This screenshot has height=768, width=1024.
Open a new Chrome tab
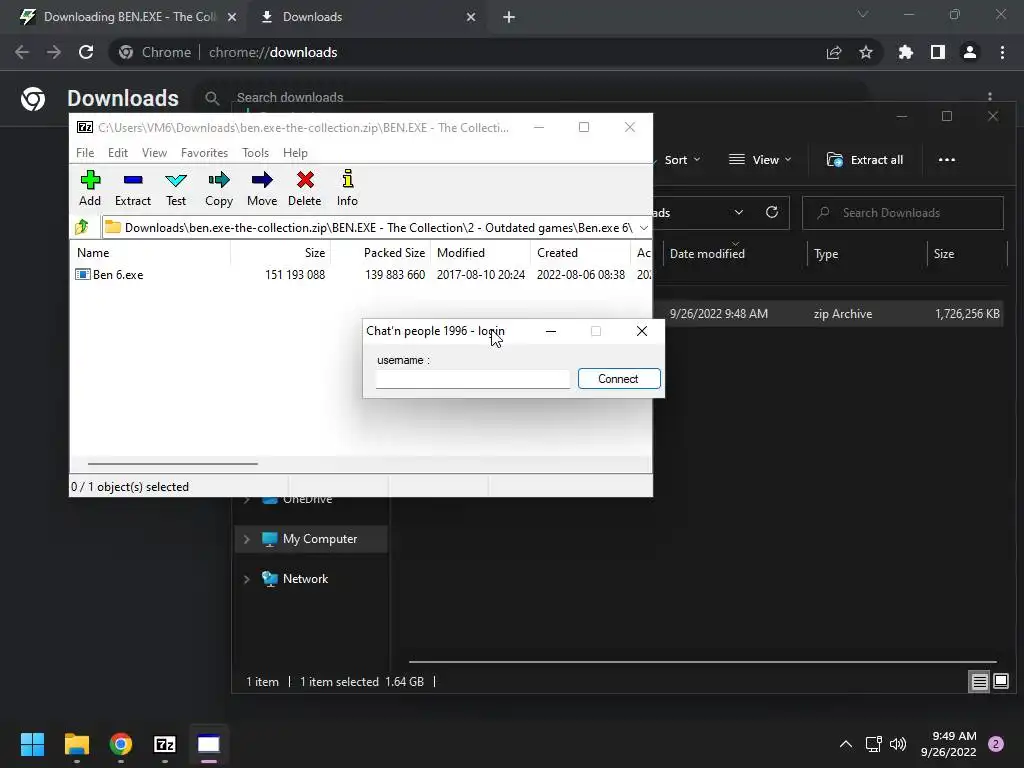509,17
